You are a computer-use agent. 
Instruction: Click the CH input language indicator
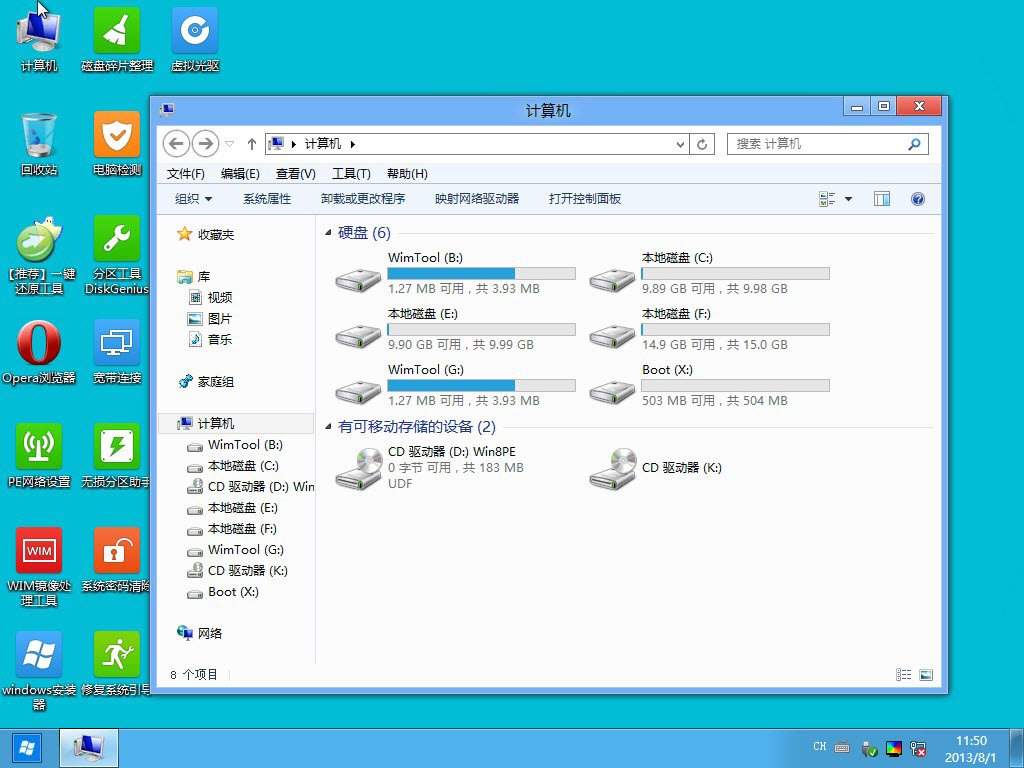820,746
